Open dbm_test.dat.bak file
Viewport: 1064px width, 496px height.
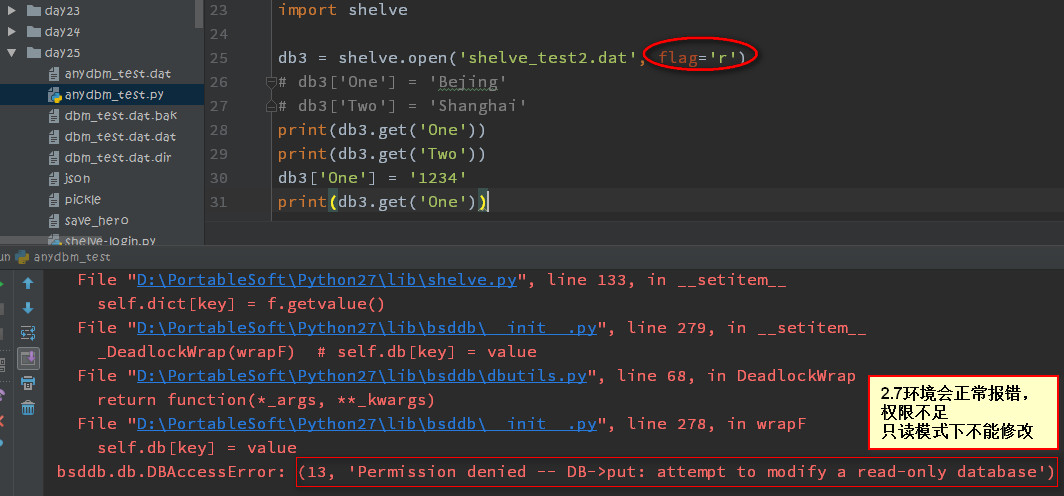tap(113, 115)
